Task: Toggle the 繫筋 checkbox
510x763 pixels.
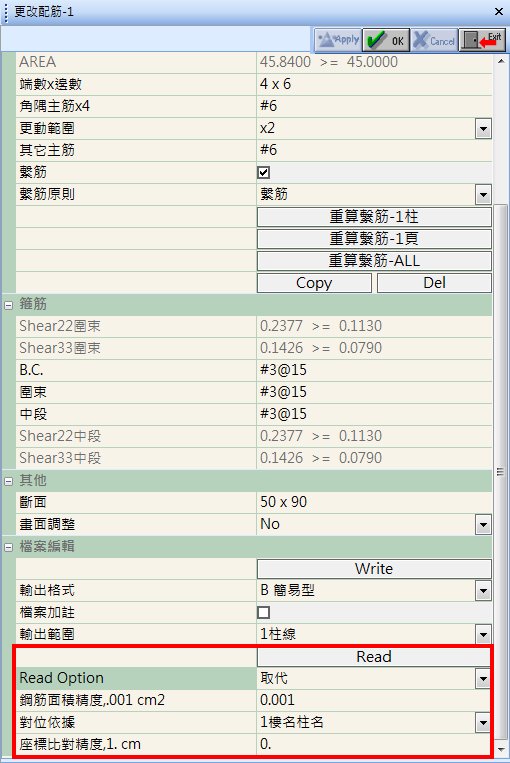Action: click(x=263, y=172)
